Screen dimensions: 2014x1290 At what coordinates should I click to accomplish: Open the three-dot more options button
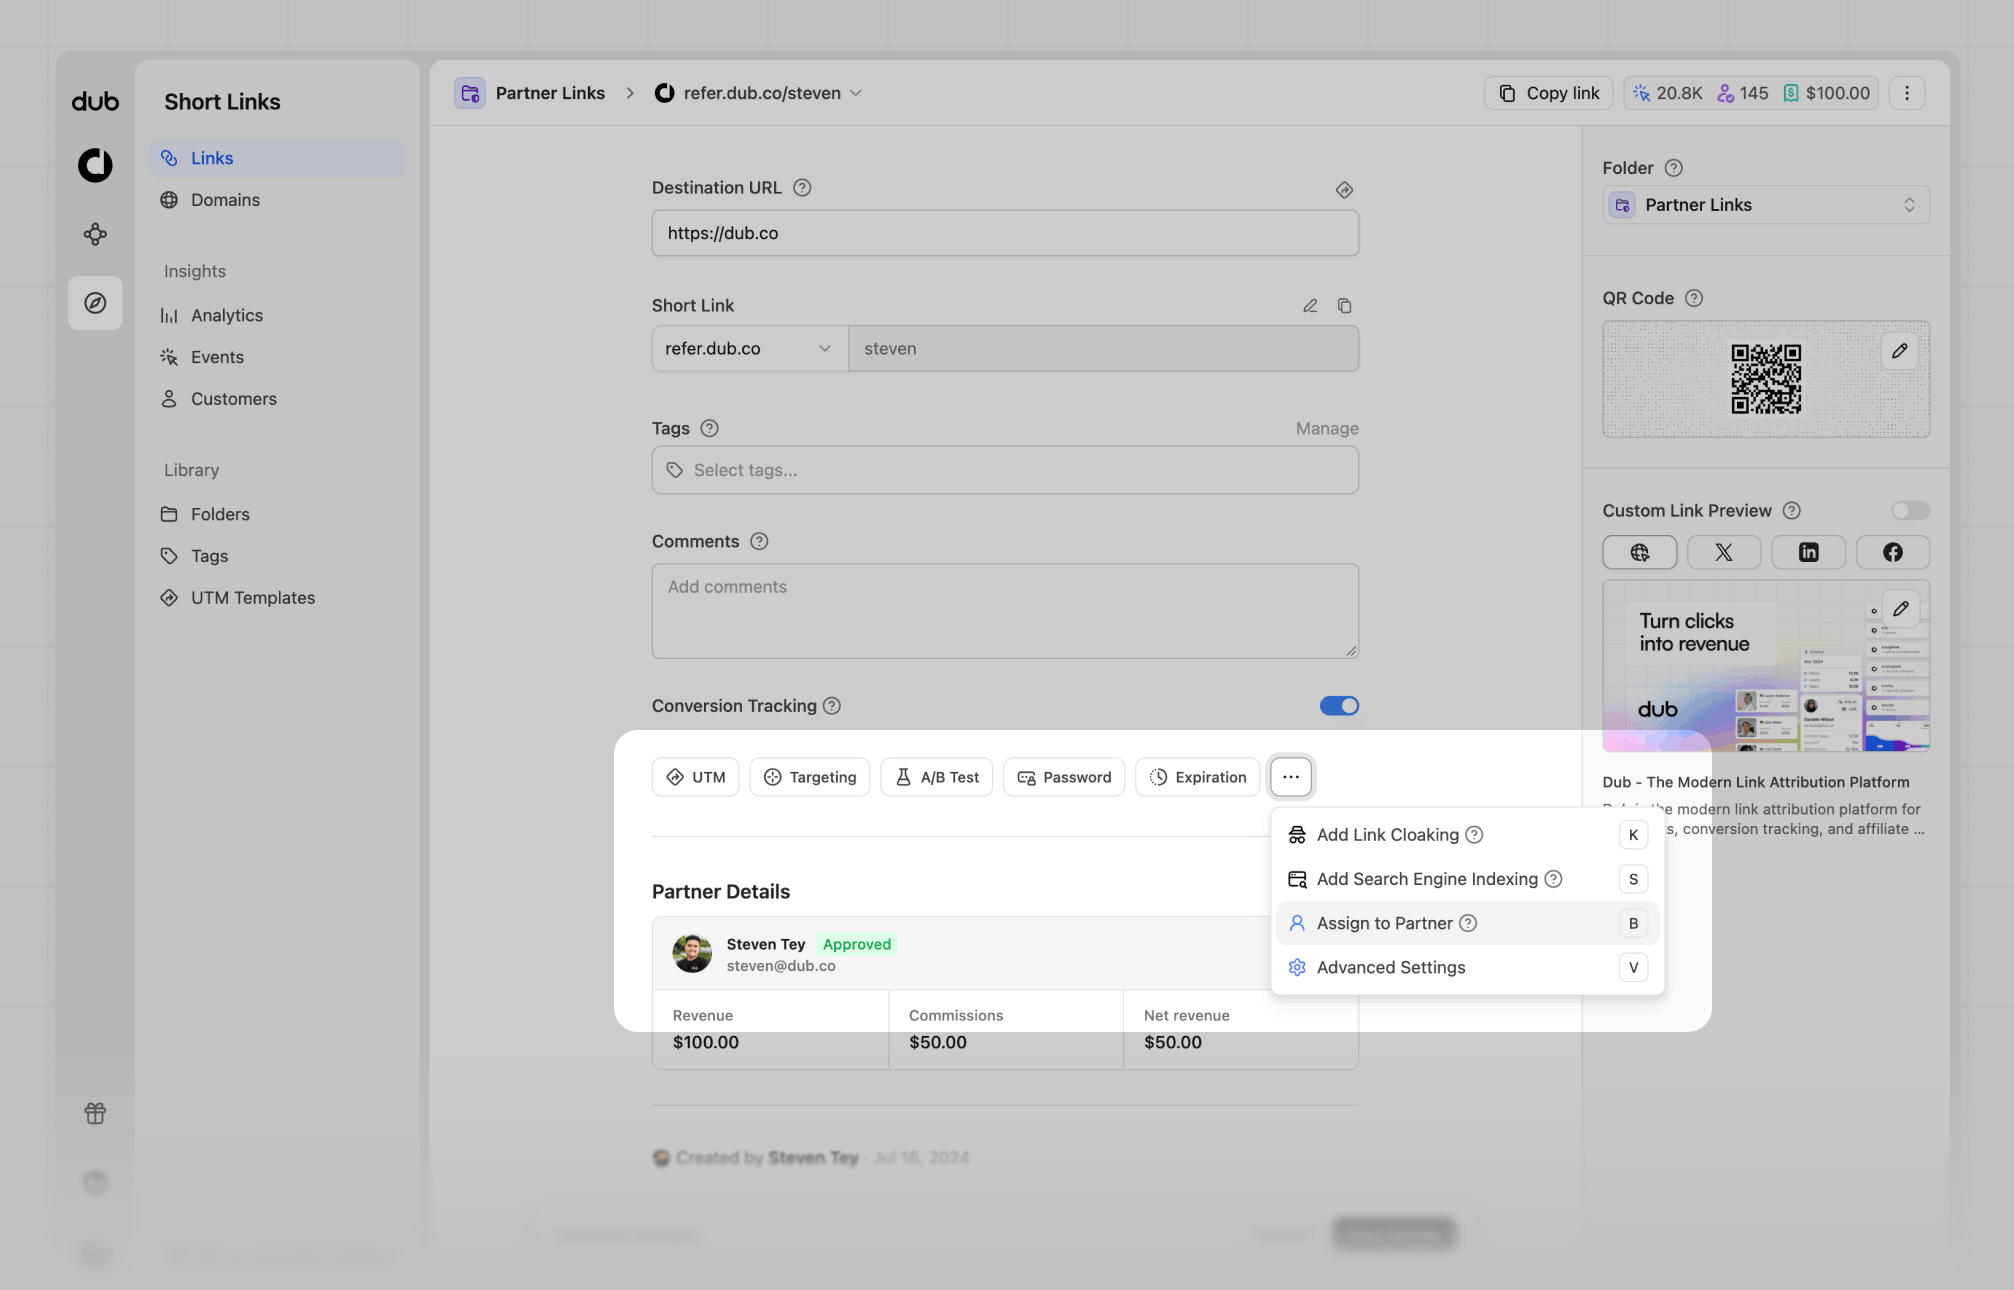pos(1291,777)
